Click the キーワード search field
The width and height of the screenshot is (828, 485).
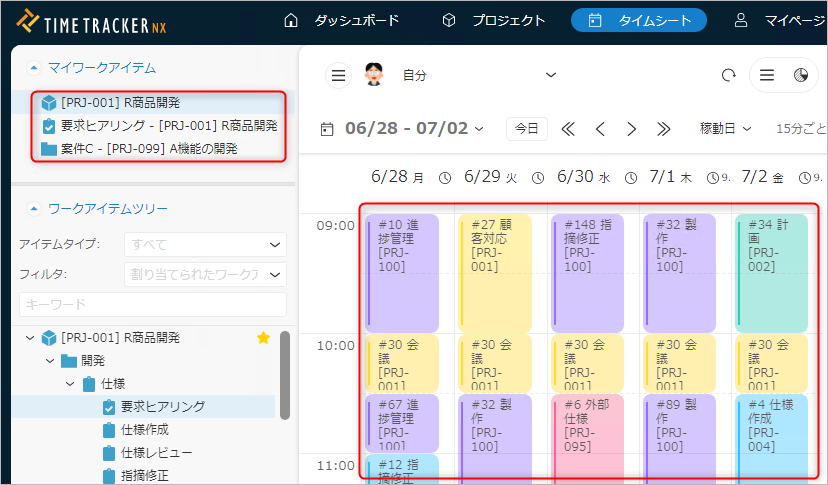[152, 304]
